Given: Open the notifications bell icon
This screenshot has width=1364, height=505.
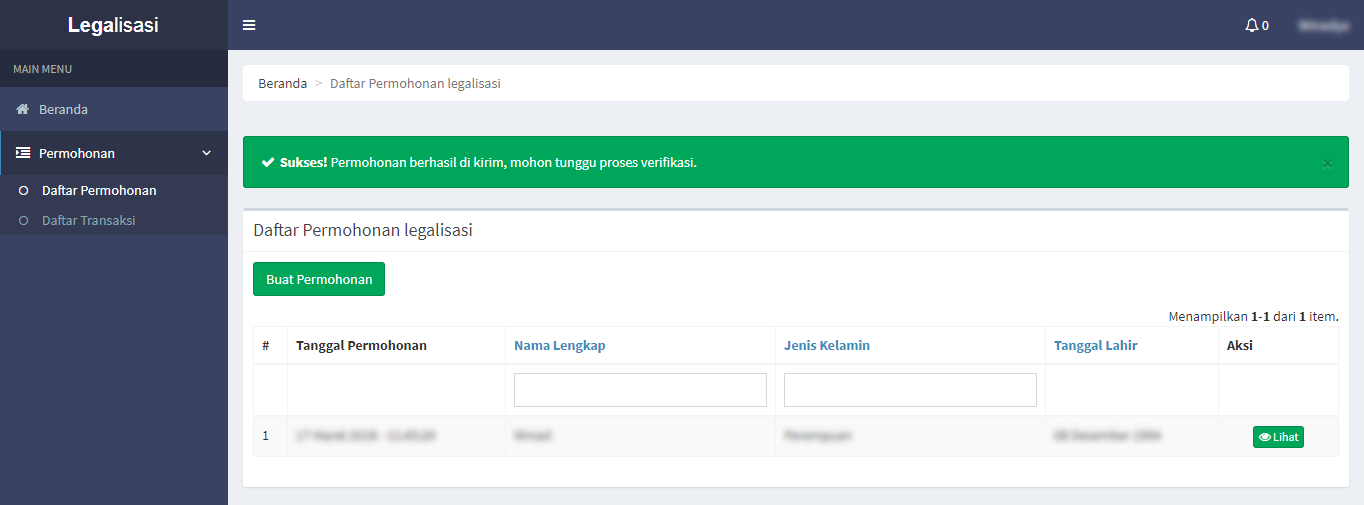Looking at the screenshot, I should point(1251,25).
